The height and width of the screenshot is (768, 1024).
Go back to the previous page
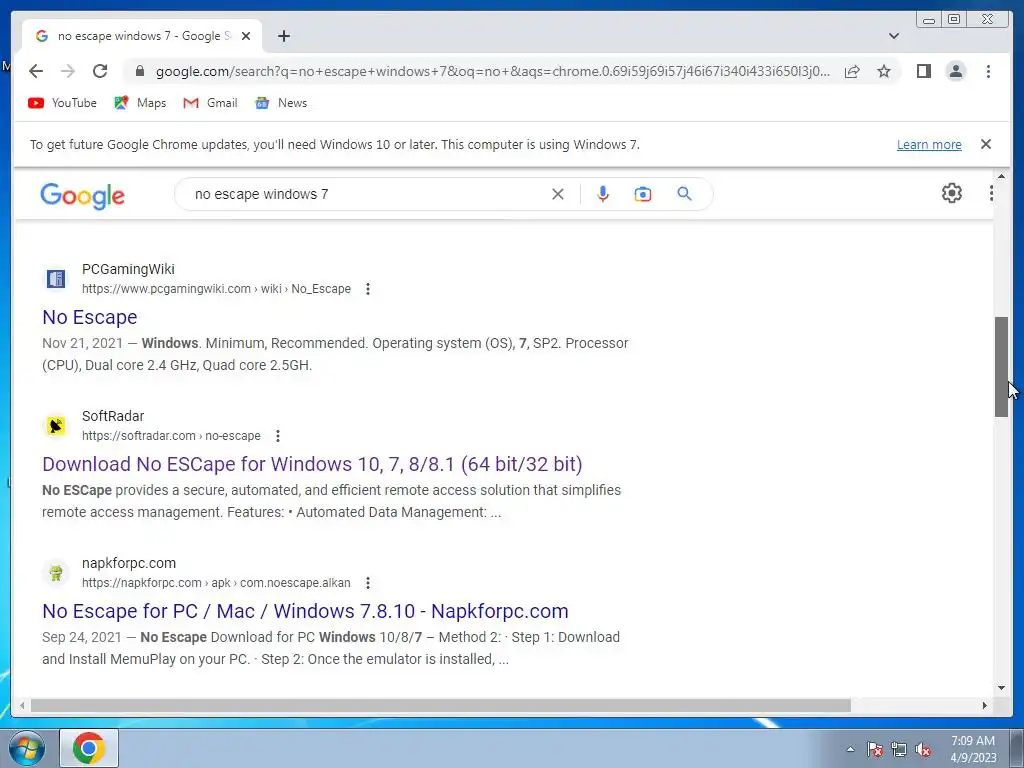pos(36,71)
